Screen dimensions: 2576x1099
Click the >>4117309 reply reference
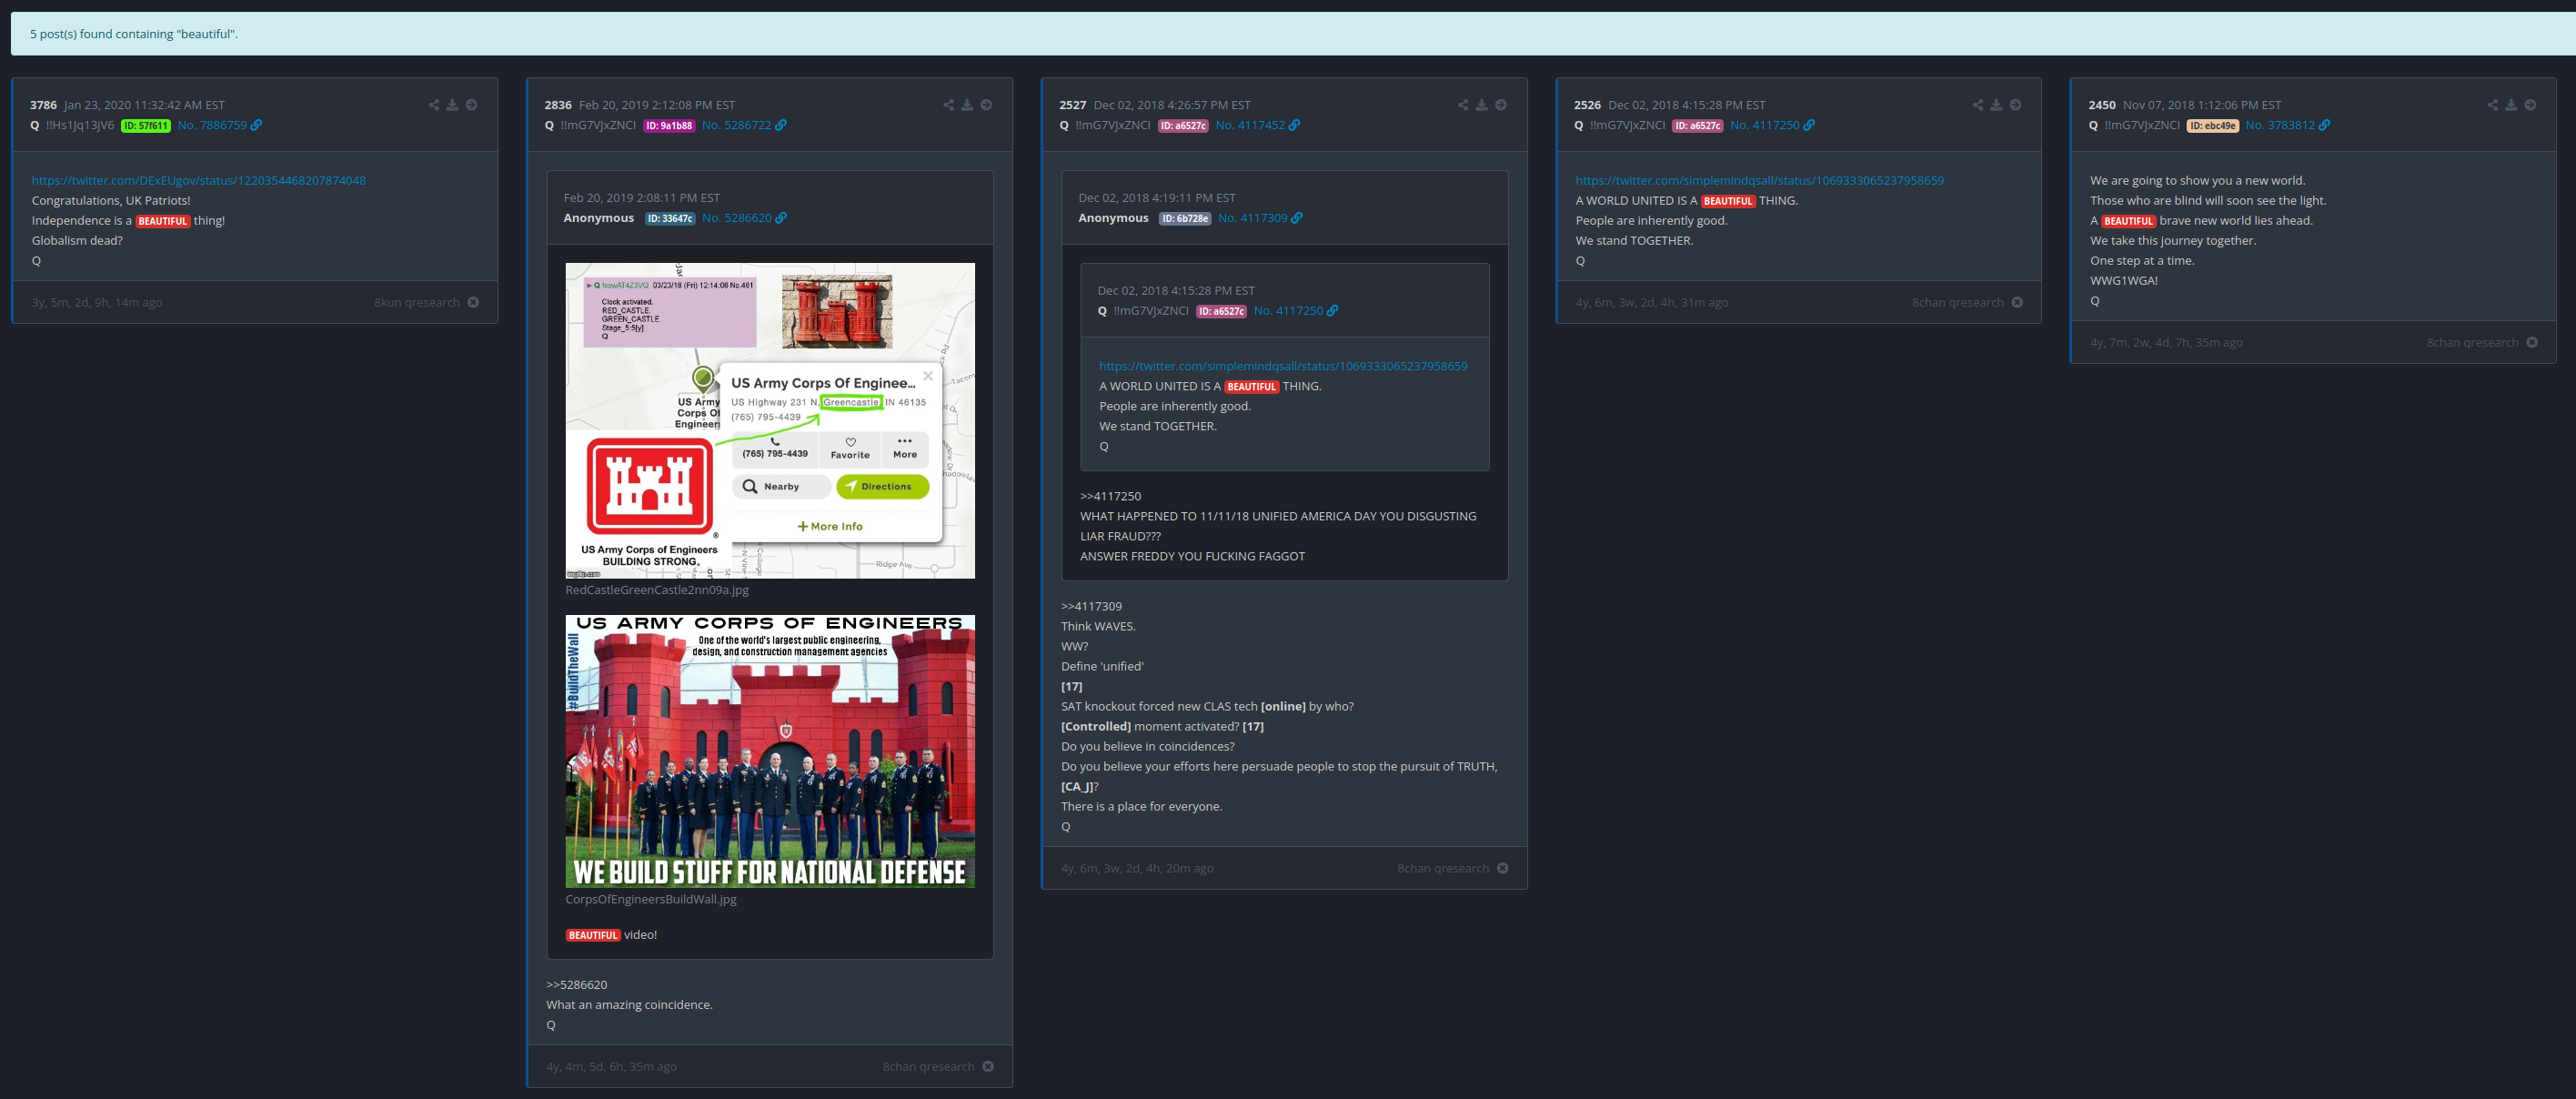[x=1091, y=607]
